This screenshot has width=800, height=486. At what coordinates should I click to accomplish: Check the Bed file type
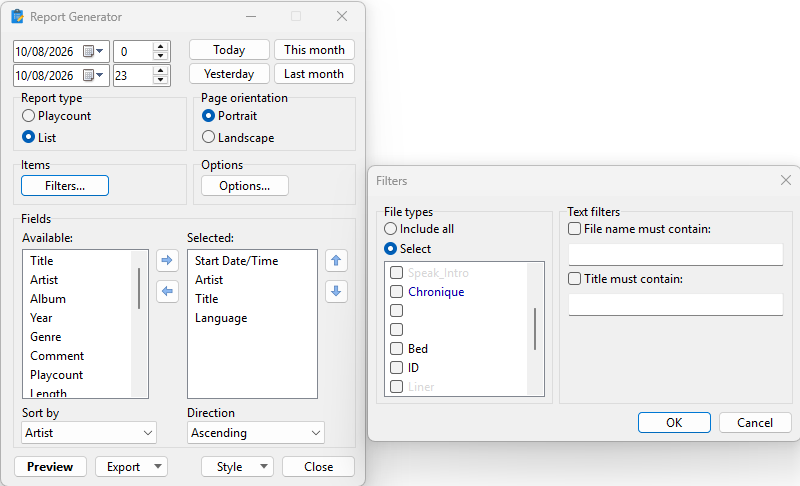[x=396, y=348]
